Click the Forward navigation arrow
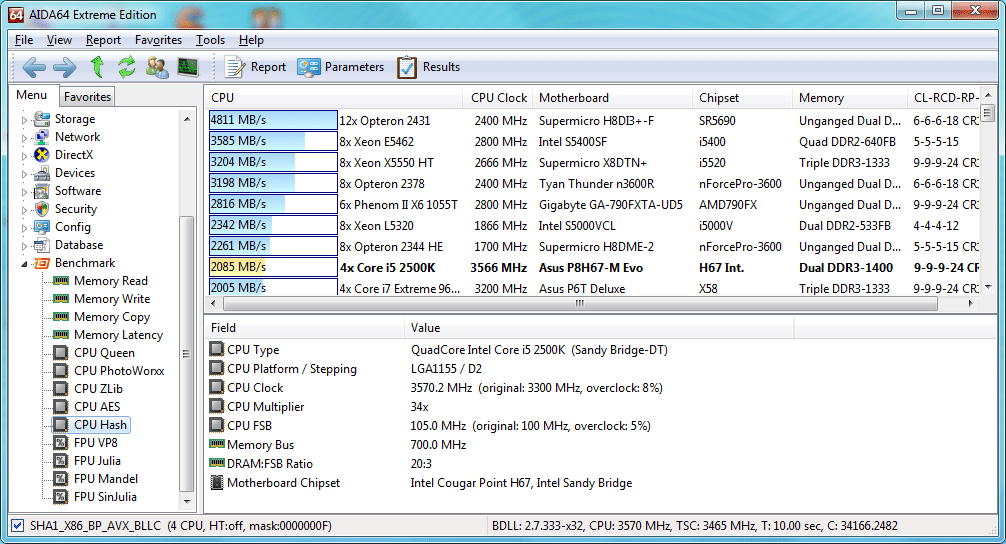This screenshot has height=544, width=1006. click(64, 67)
